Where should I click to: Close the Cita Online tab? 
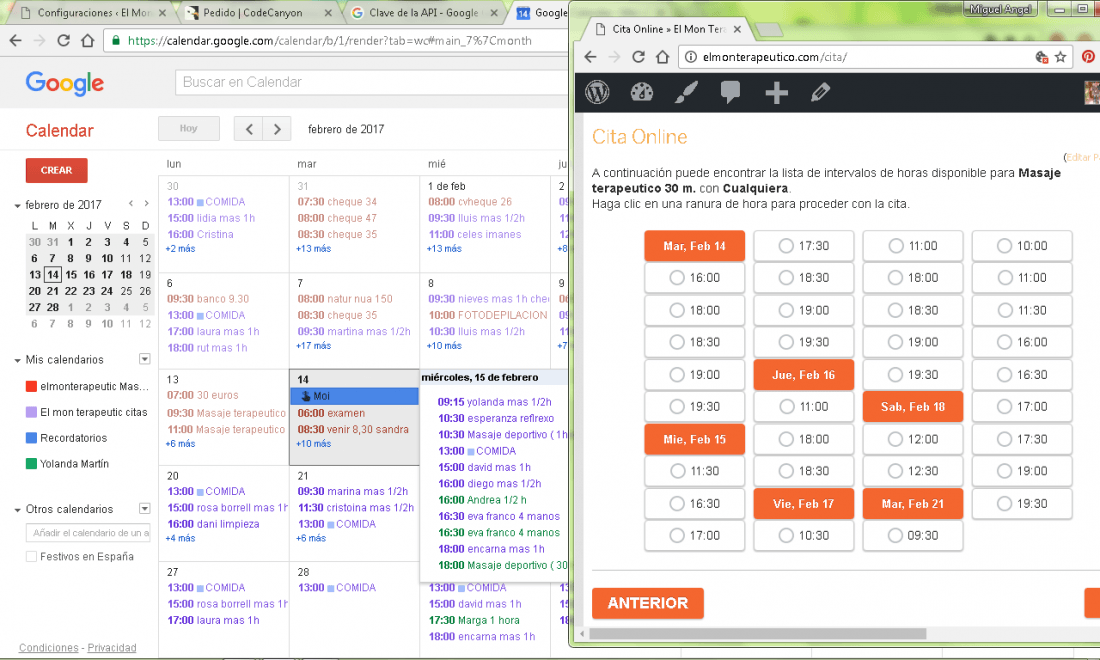(x=737, y=29)
